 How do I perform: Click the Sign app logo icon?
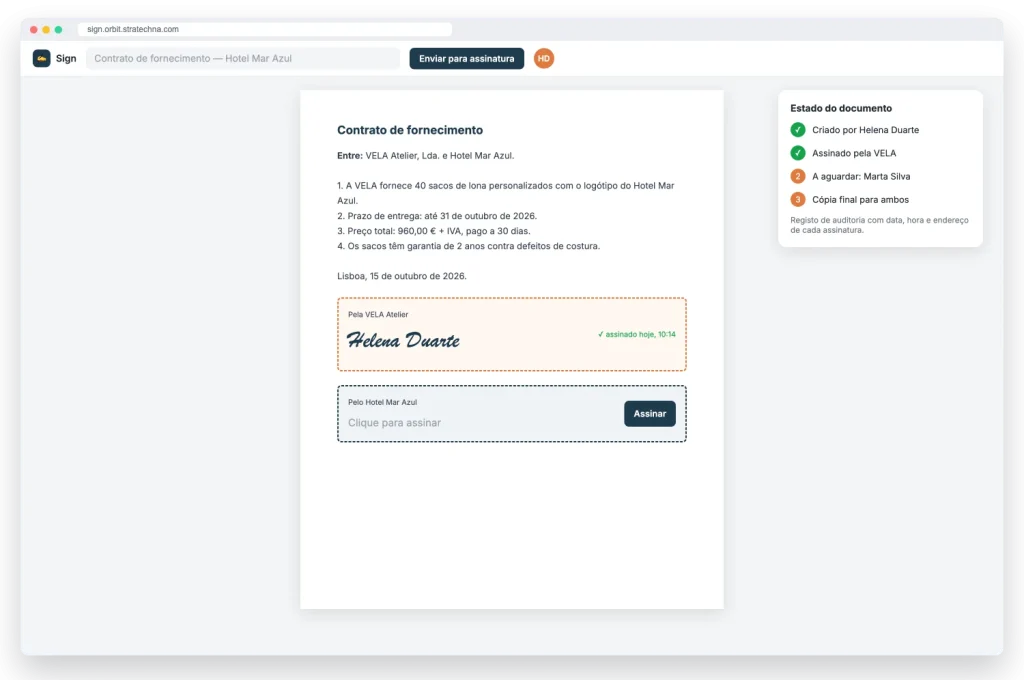tap(41, 58)
